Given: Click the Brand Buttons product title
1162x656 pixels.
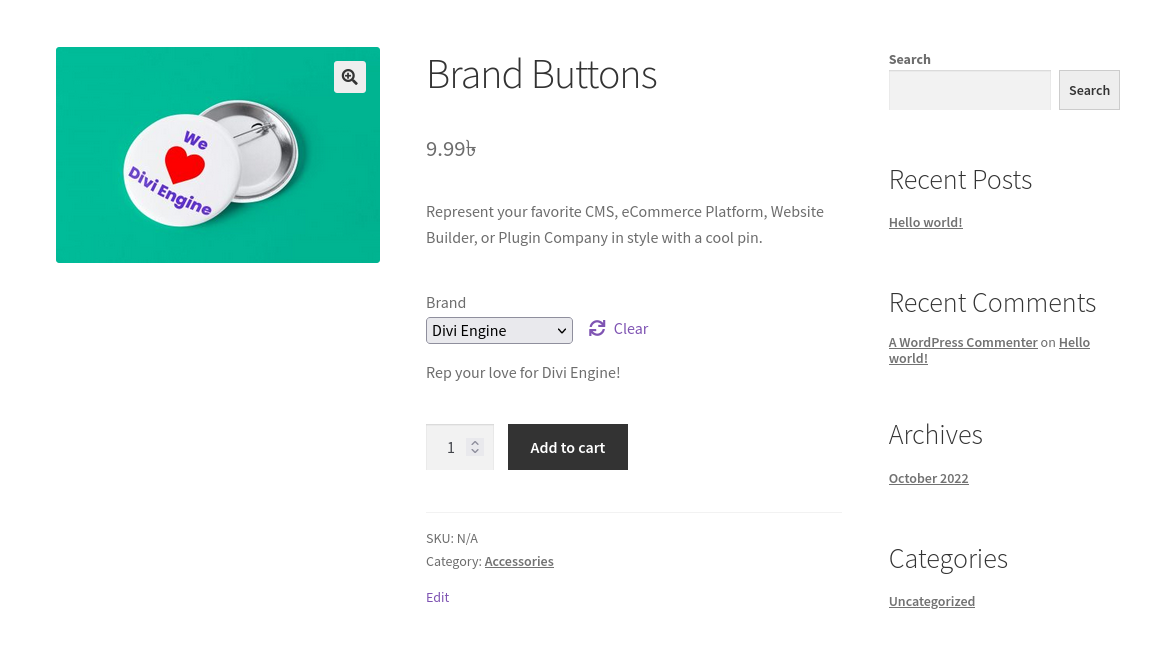Looking at the screenshot, I should point(541,74).
